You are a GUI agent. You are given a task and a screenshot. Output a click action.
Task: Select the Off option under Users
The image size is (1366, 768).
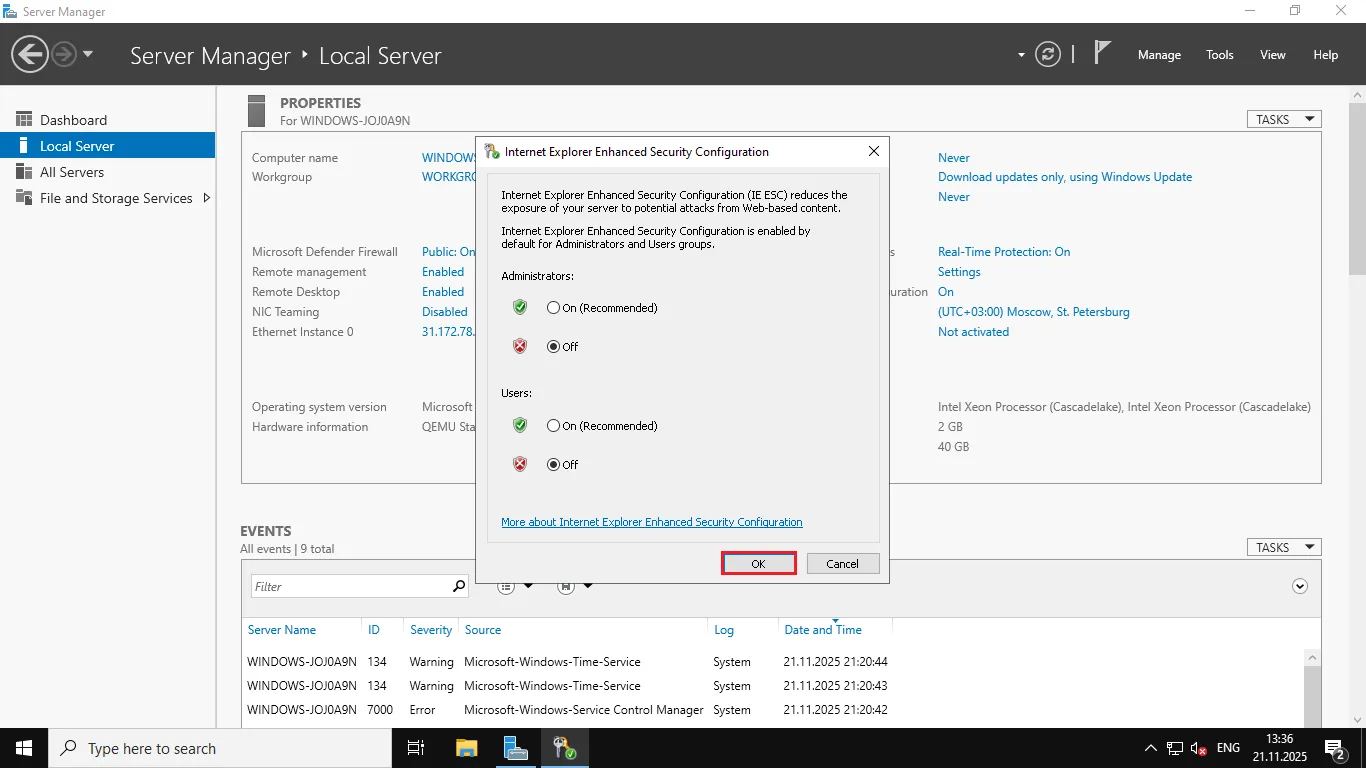coord(553,465)
